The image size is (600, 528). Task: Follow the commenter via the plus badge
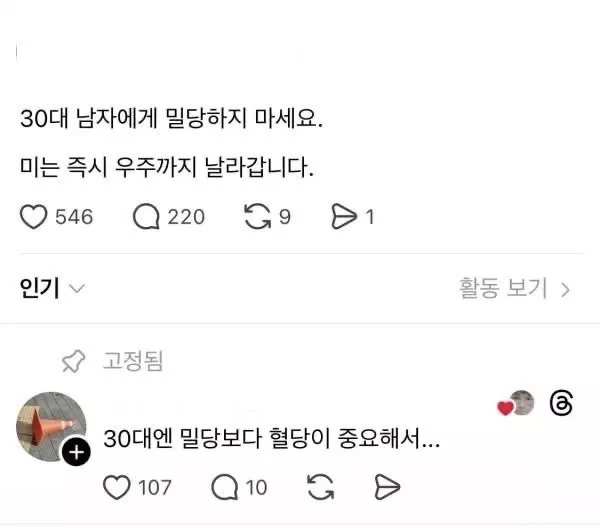click(77, 453)
